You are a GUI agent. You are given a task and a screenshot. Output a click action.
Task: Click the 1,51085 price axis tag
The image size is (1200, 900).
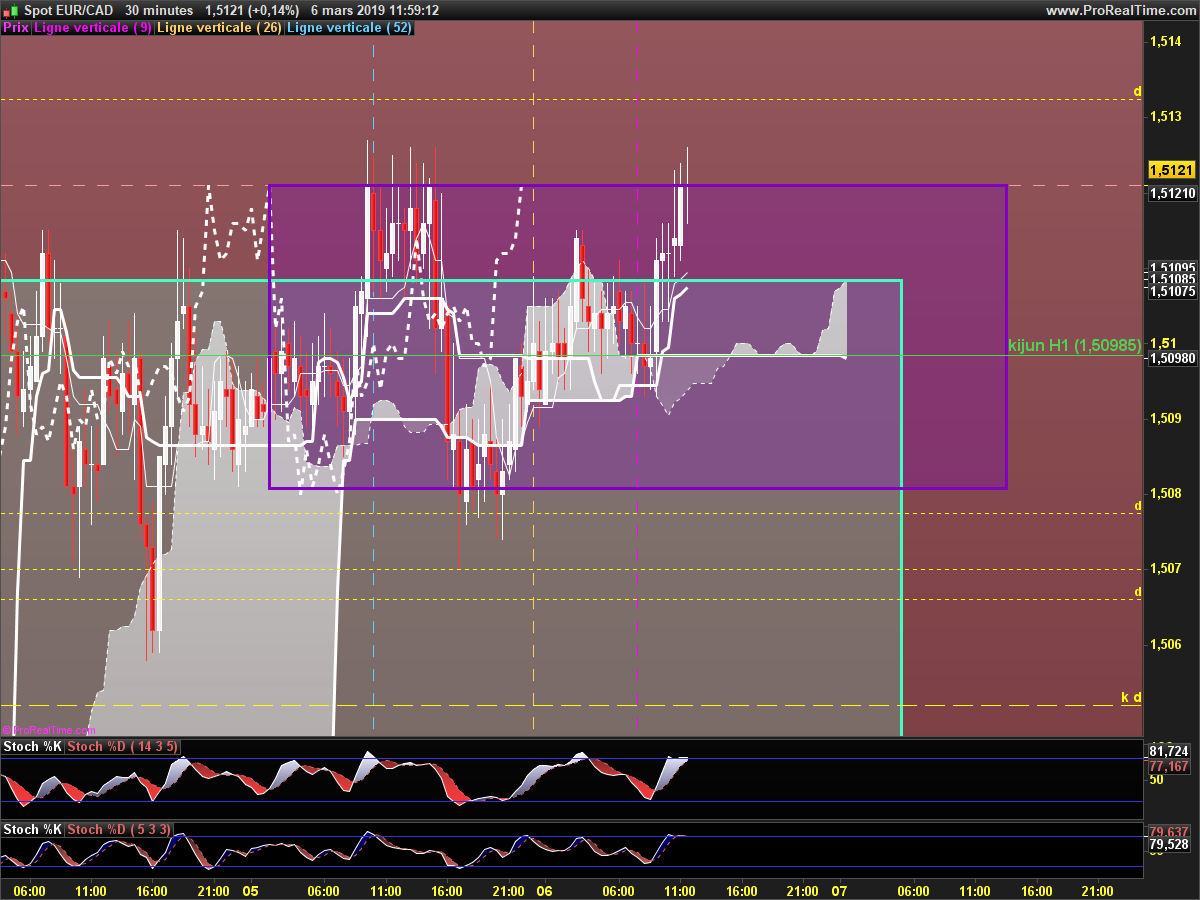click(x=1172, y=279)
